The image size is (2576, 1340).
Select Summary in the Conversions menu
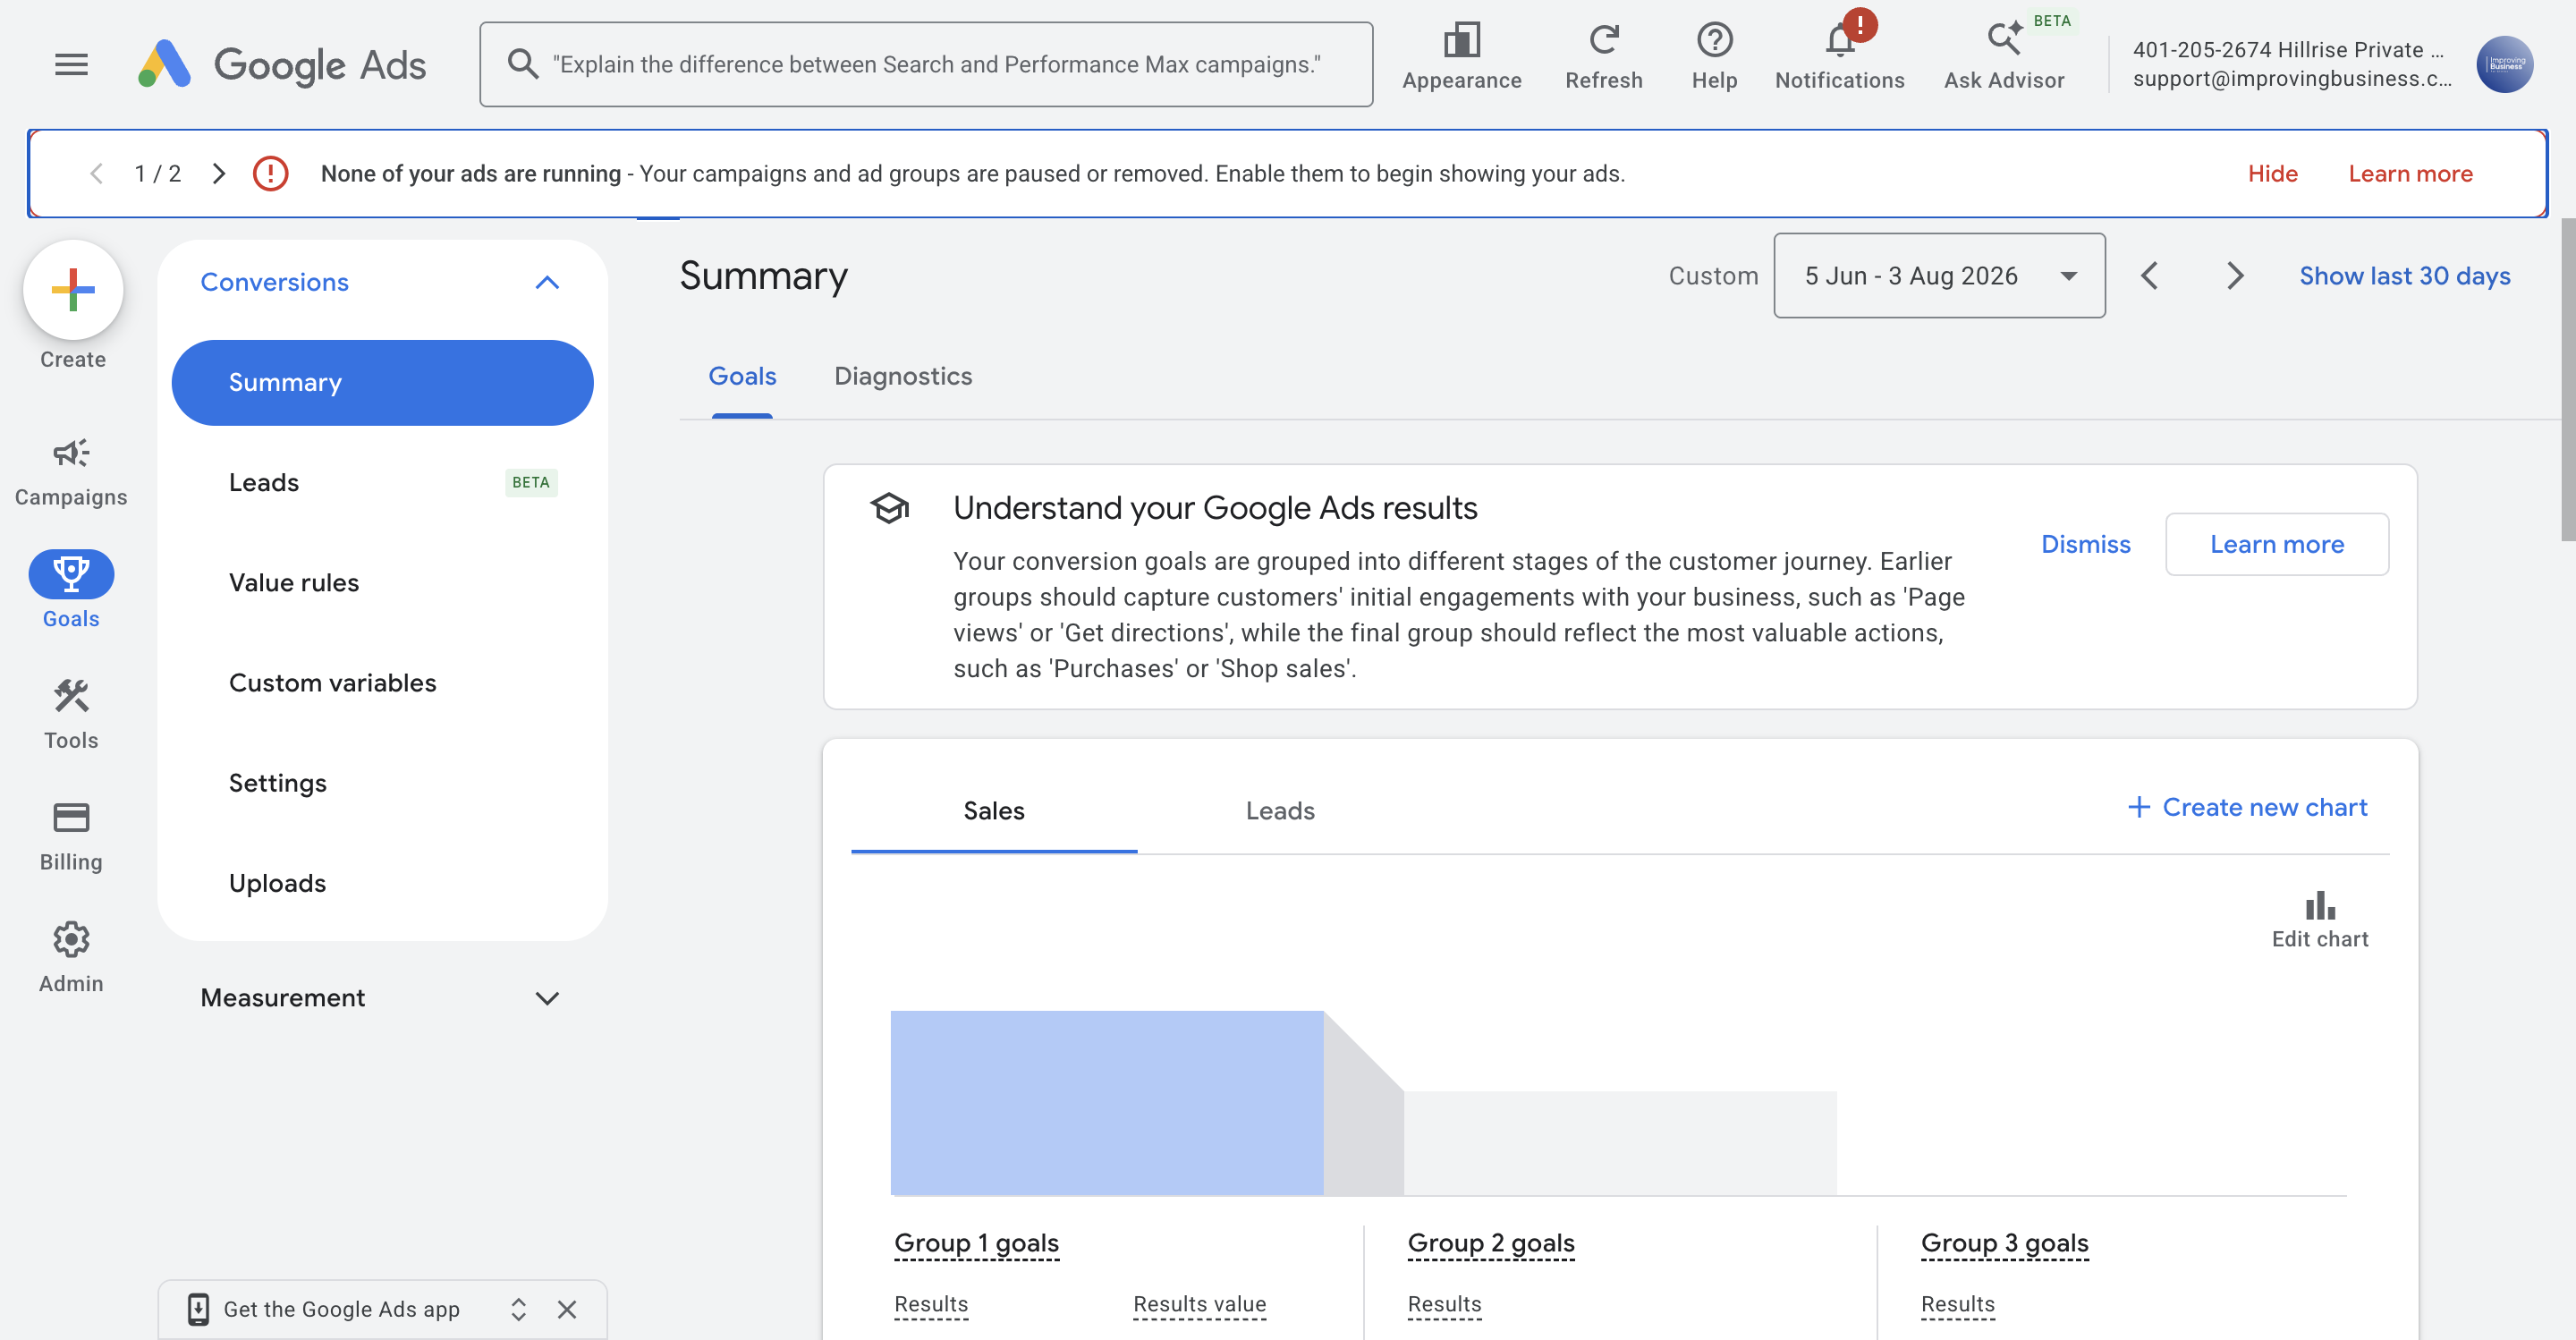point(382,382)
